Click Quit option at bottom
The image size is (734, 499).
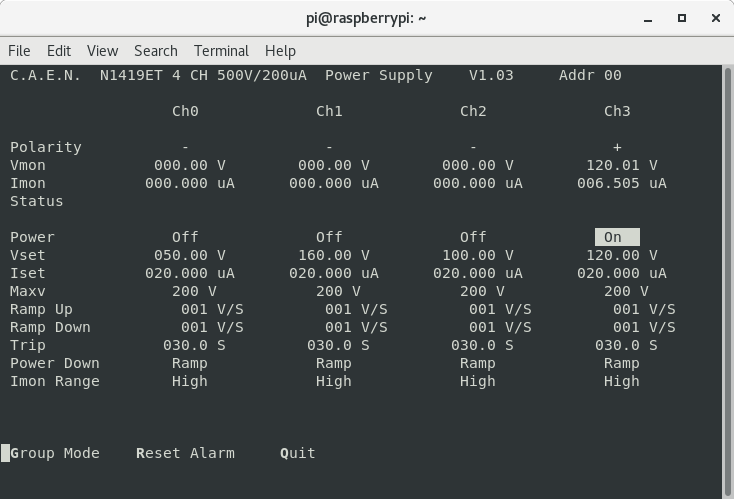298,453
